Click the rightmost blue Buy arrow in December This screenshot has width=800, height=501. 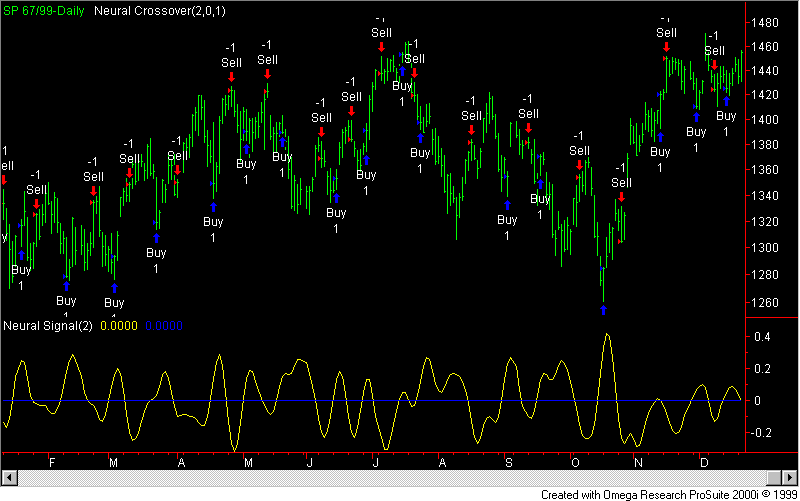(x=727, y=99)
